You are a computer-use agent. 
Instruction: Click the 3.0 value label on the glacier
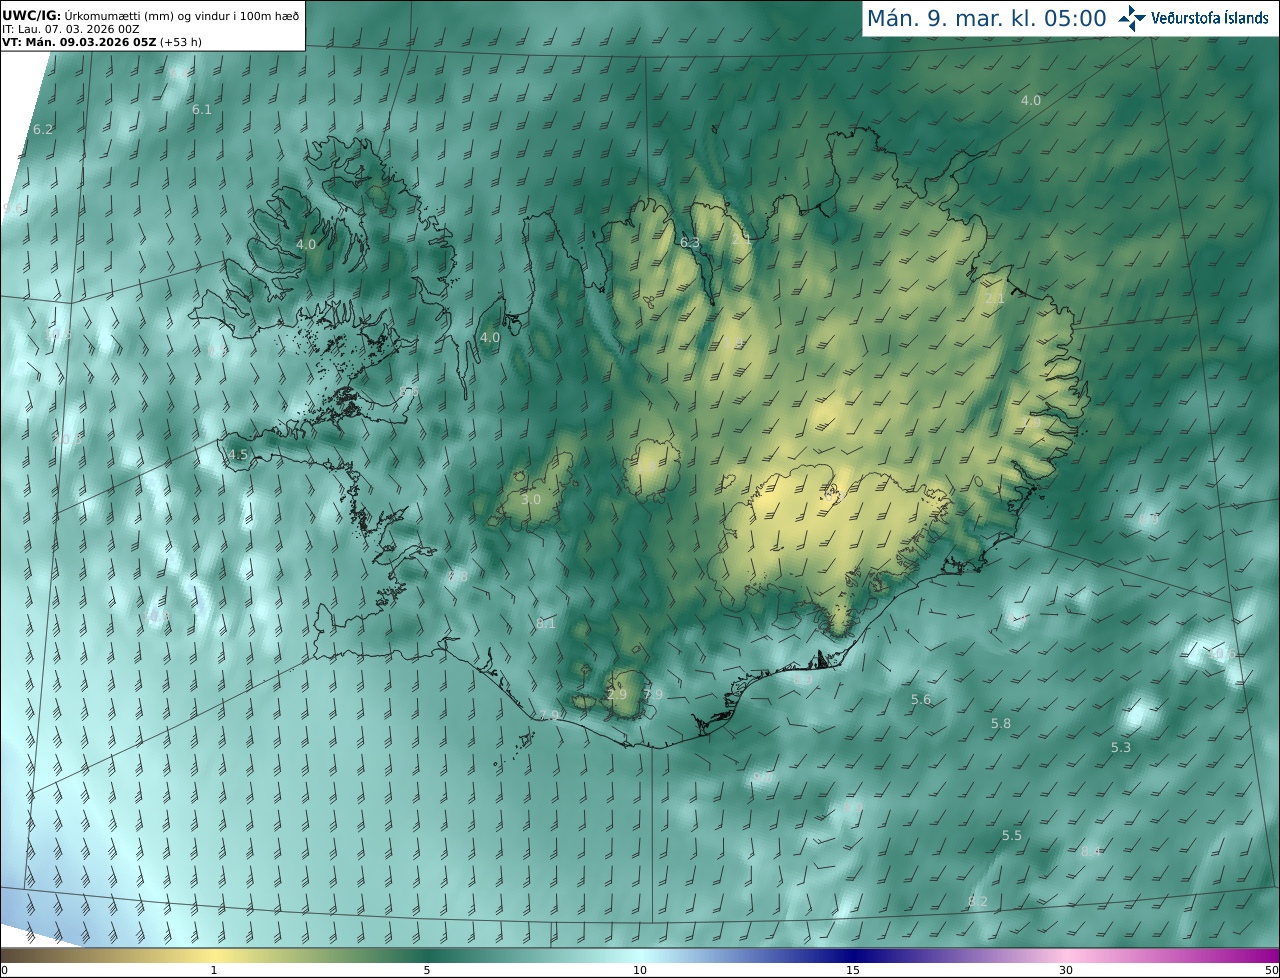tap(531, 500)
